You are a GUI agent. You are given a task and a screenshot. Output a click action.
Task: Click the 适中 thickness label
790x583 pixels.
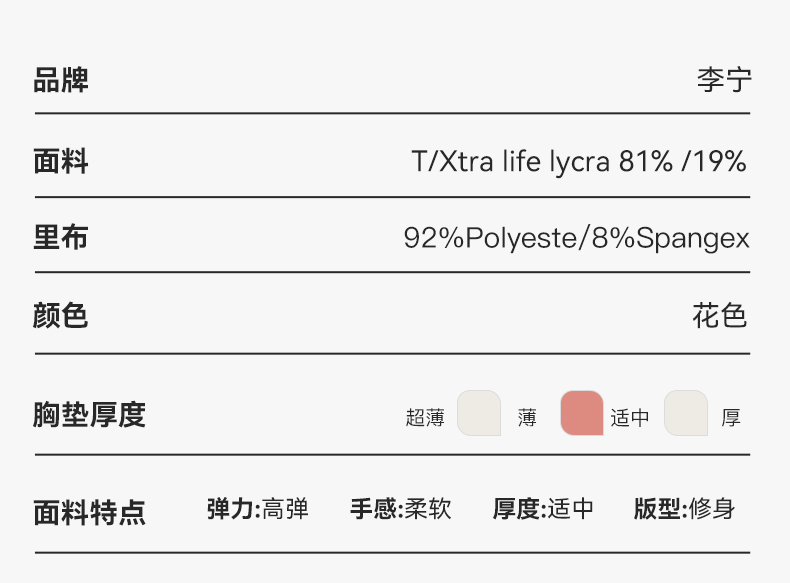click(630, 418)
